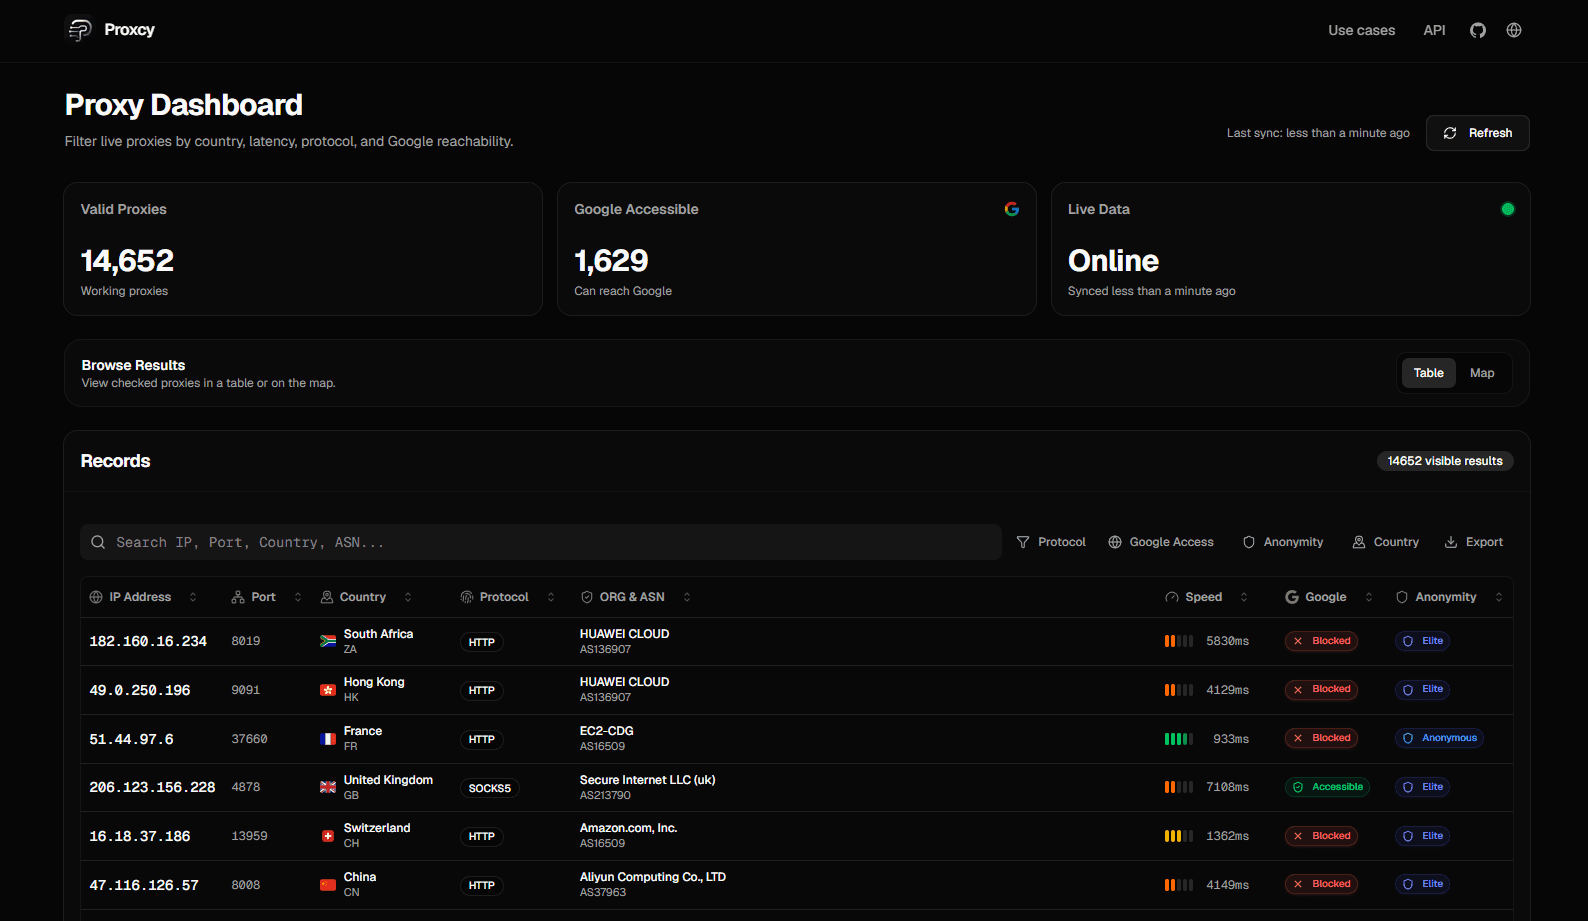Open the Anonymity filter dropdown
The width and height of the screenshot is (1588, 921).
click(1283, 542)
